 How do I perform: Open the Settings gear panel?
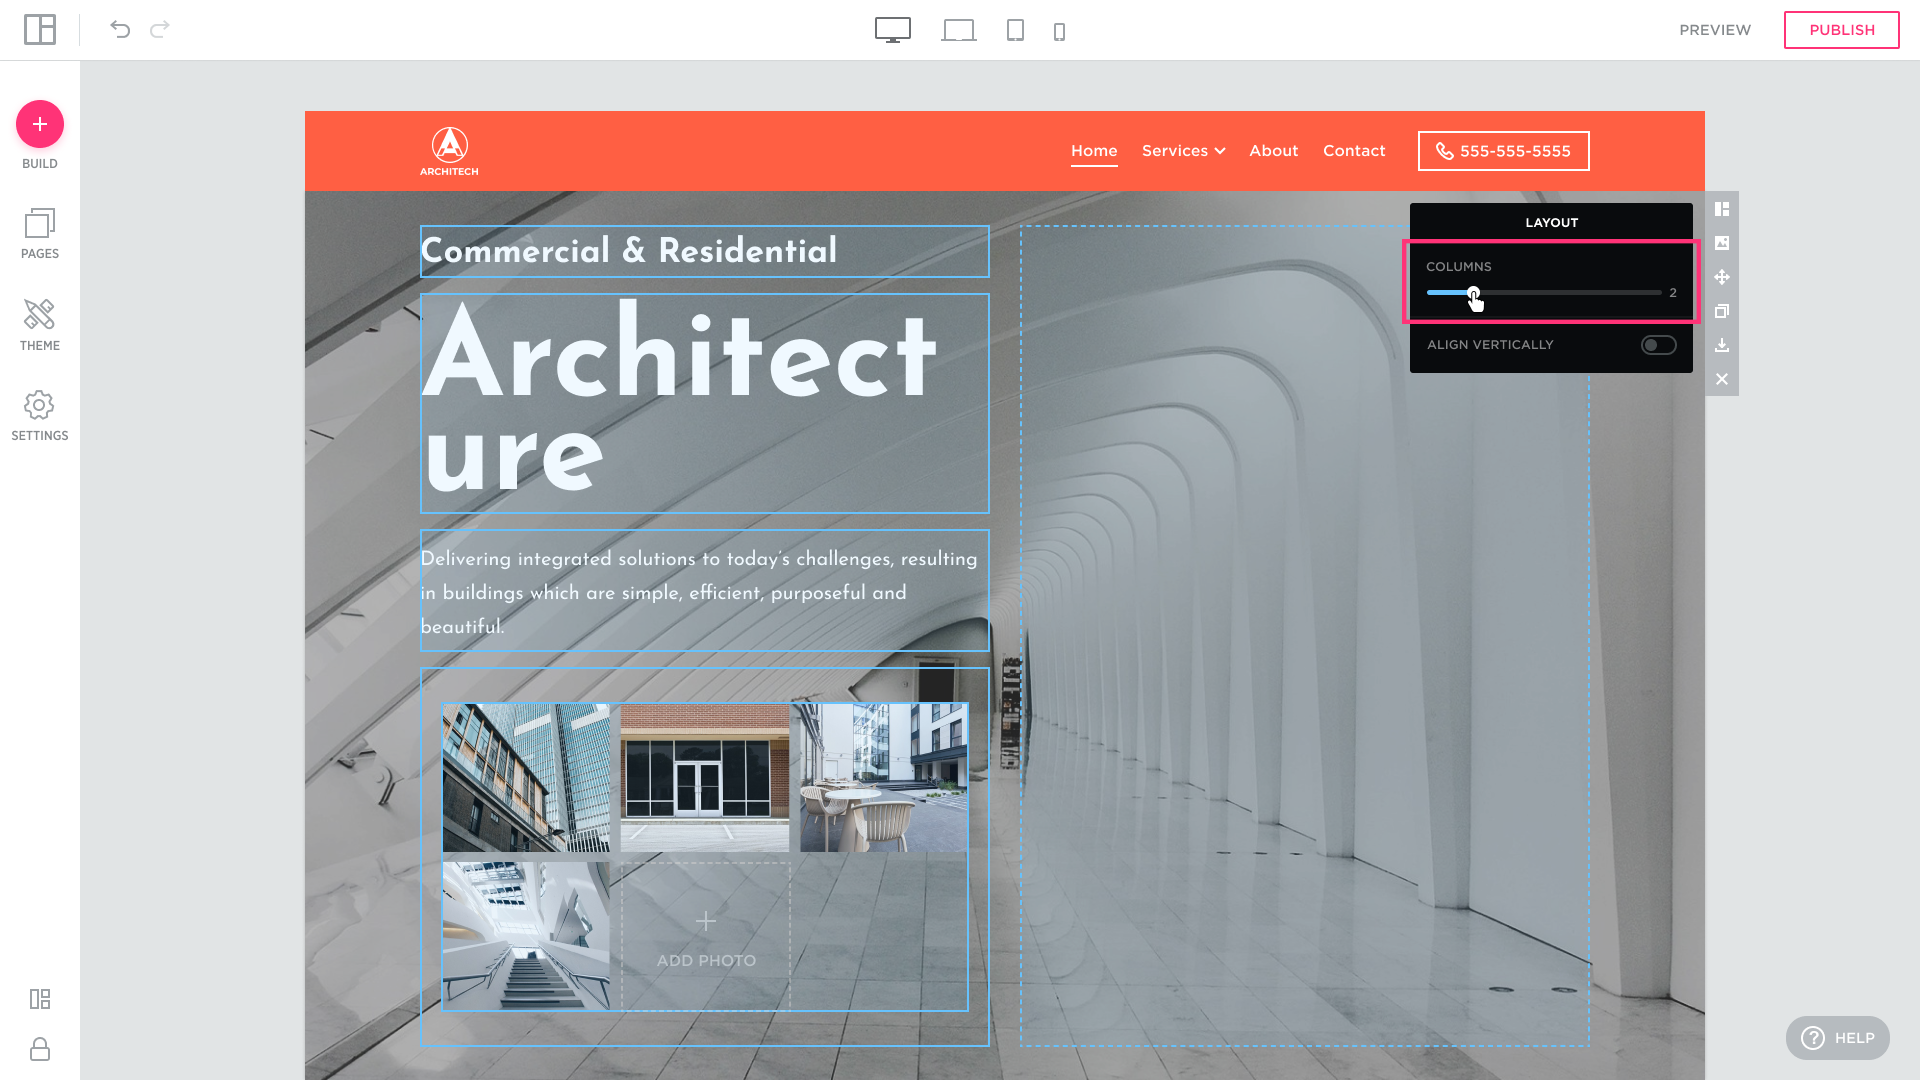[40, 416]
